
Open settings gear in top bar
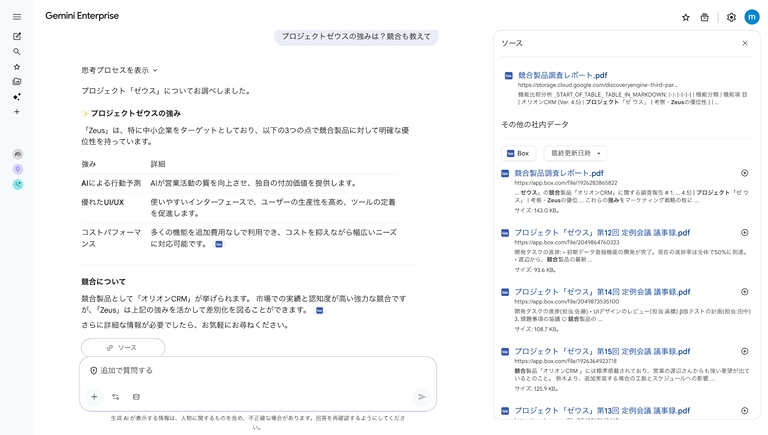pyautogui.click(x=731, y=18)
